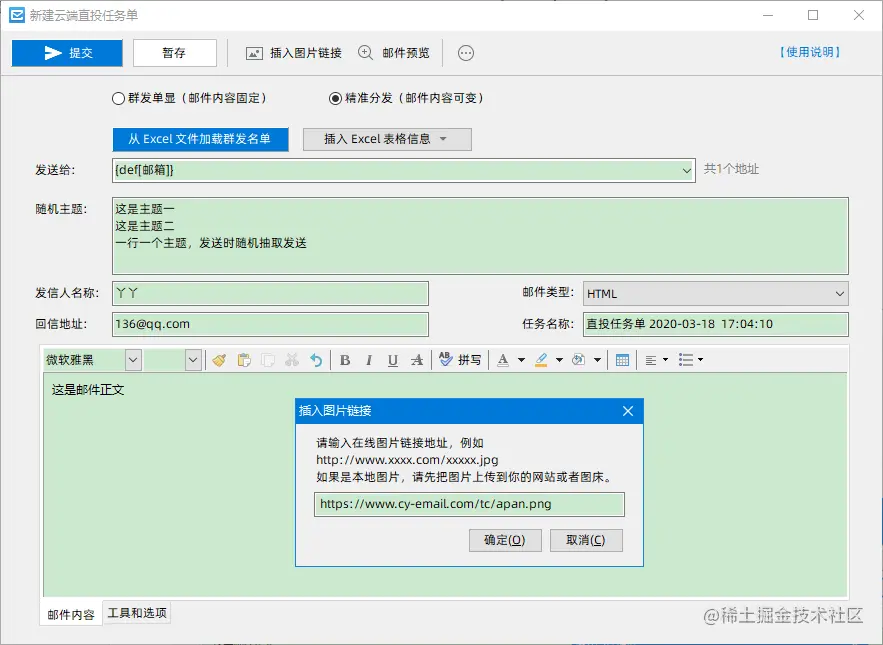The height and width of the screenshot is (645, 883).
Task: Click the 提交 submit button
Action: click(x=67, y=53)
